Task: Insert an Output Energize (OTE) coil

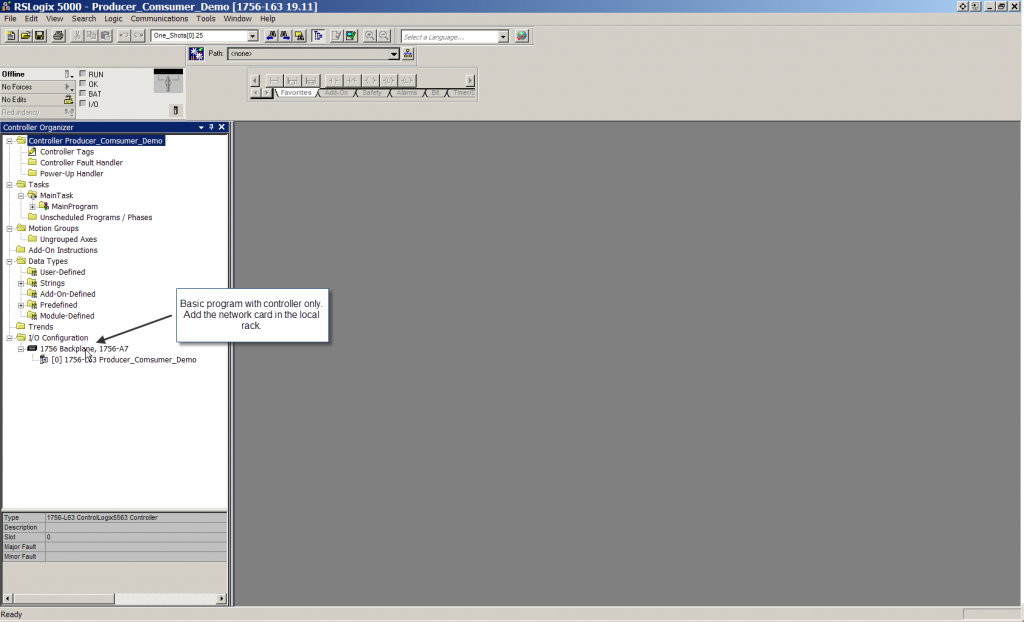Action: click(x=370, y=80)
